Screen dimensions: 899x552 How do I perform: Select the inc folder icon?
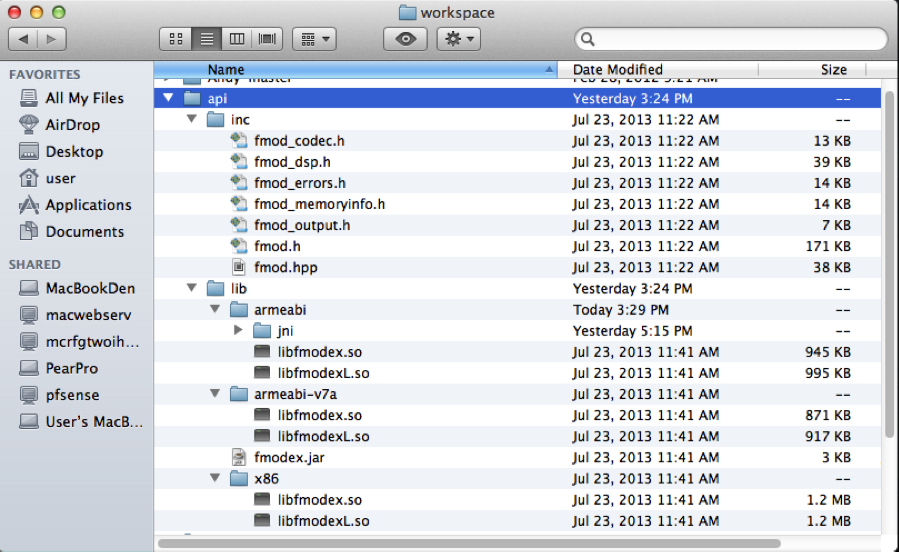216,119
